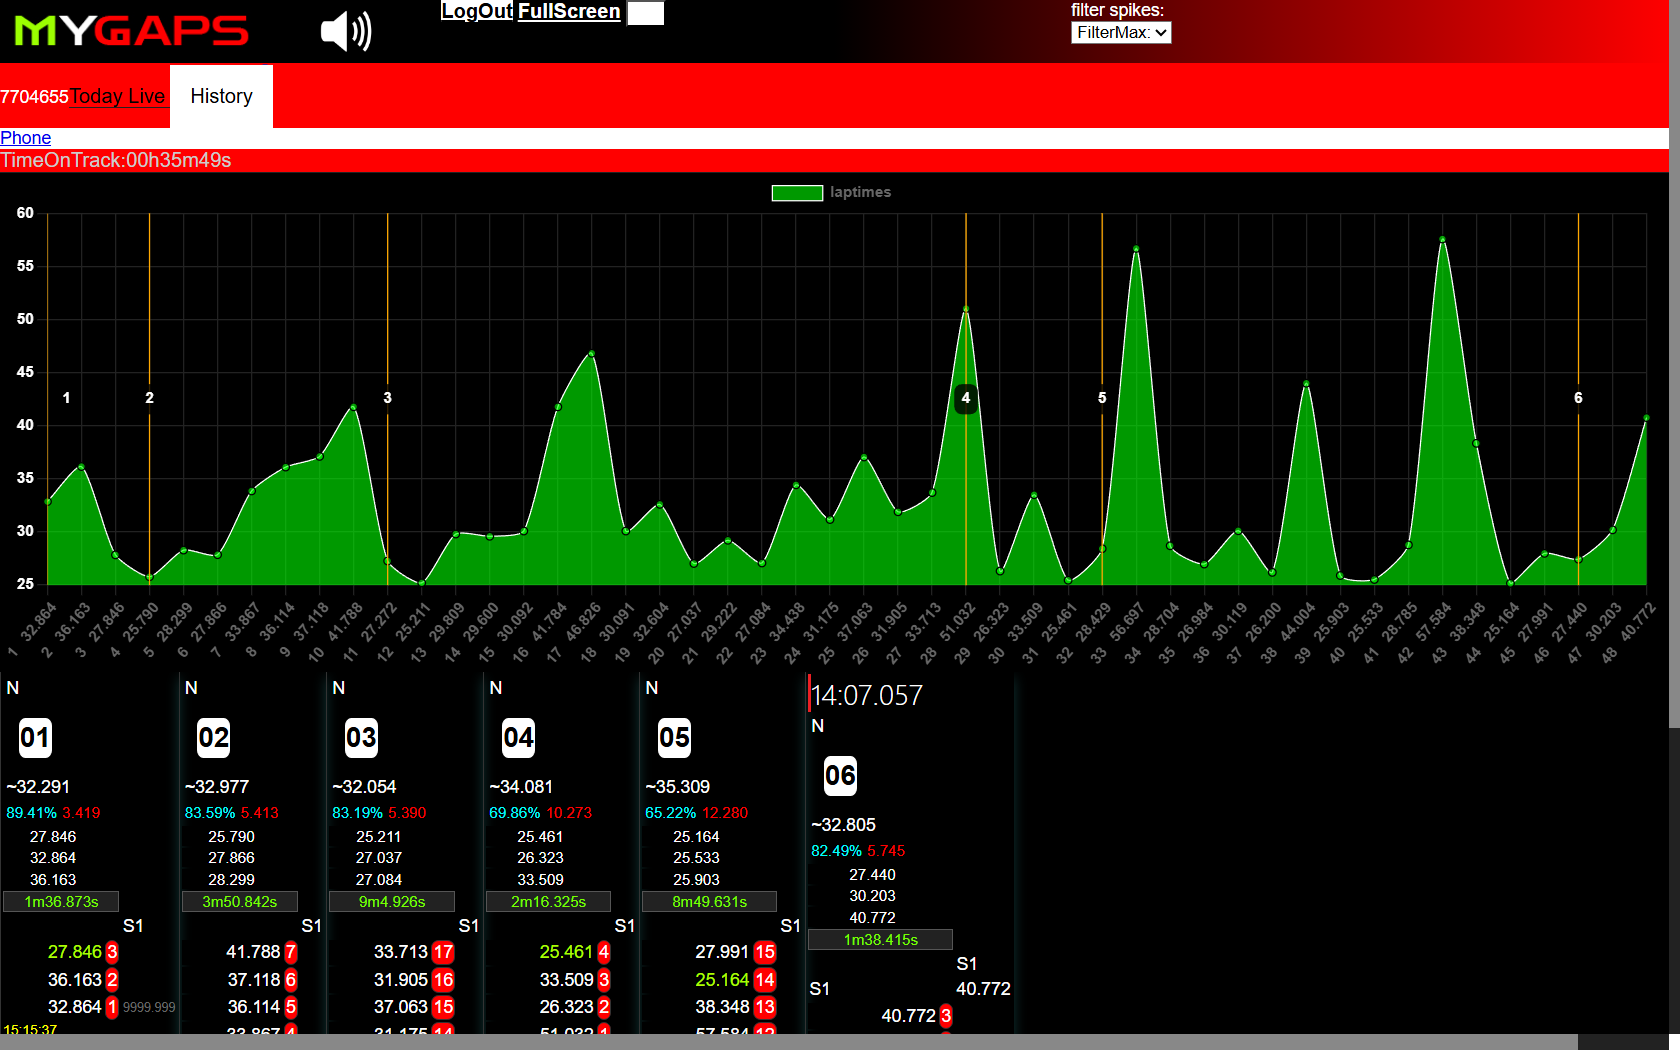Click the LogOut link

[477, 11]
